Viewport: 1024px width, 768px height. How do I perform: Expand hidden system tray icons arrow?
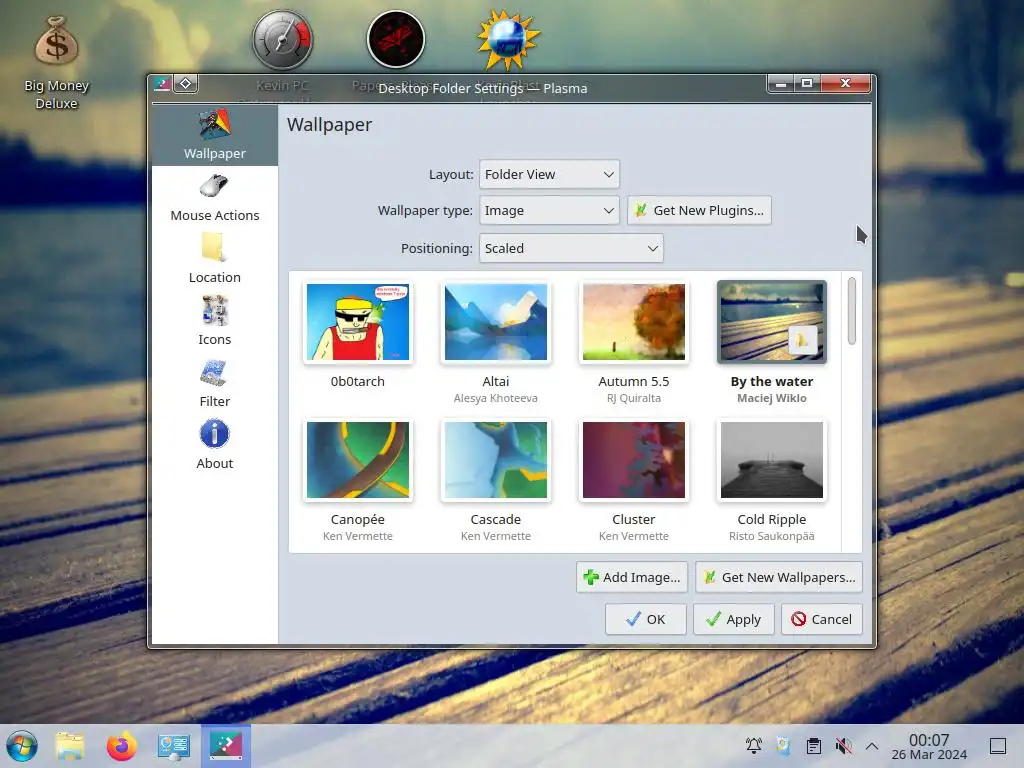(872, 746)
